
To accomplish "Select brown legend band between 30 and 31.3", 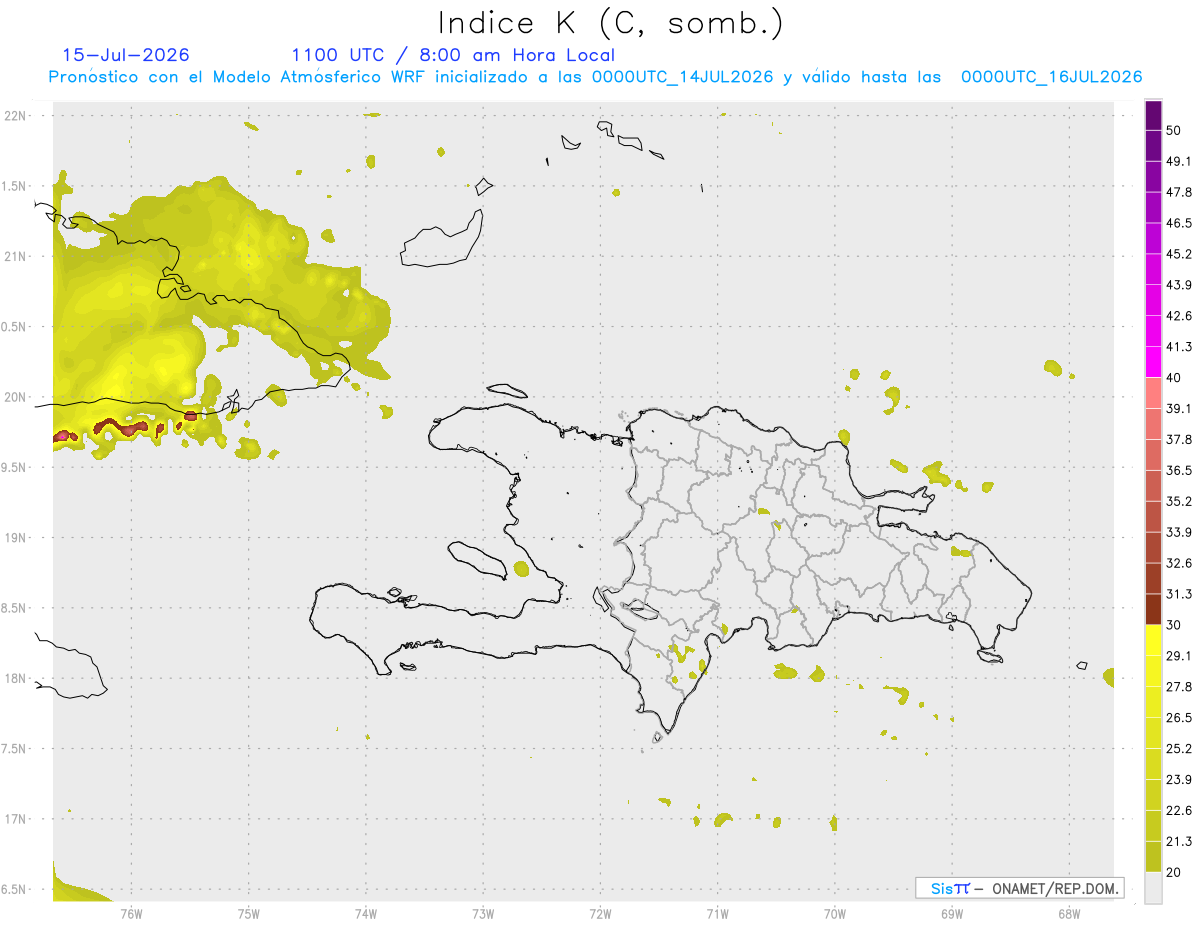I will tap(1153, 609).
